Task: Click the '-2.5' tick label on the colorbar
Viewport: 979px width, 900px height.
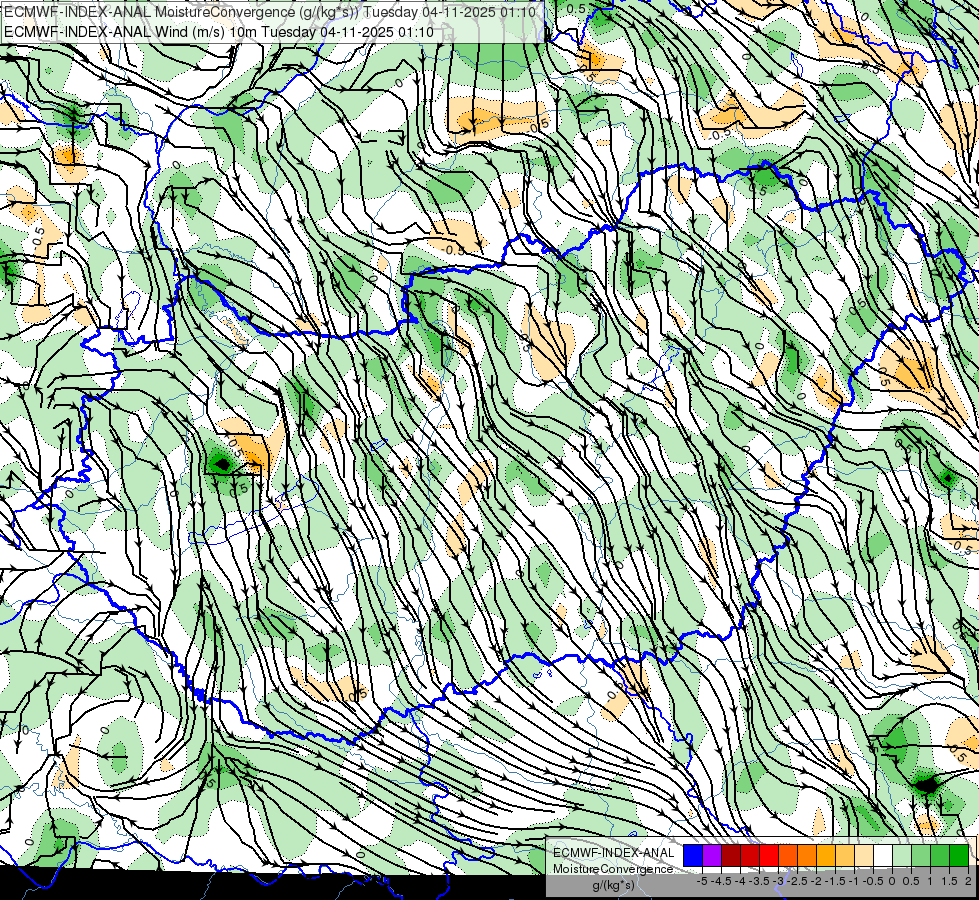Action: (x=797, y=881)
